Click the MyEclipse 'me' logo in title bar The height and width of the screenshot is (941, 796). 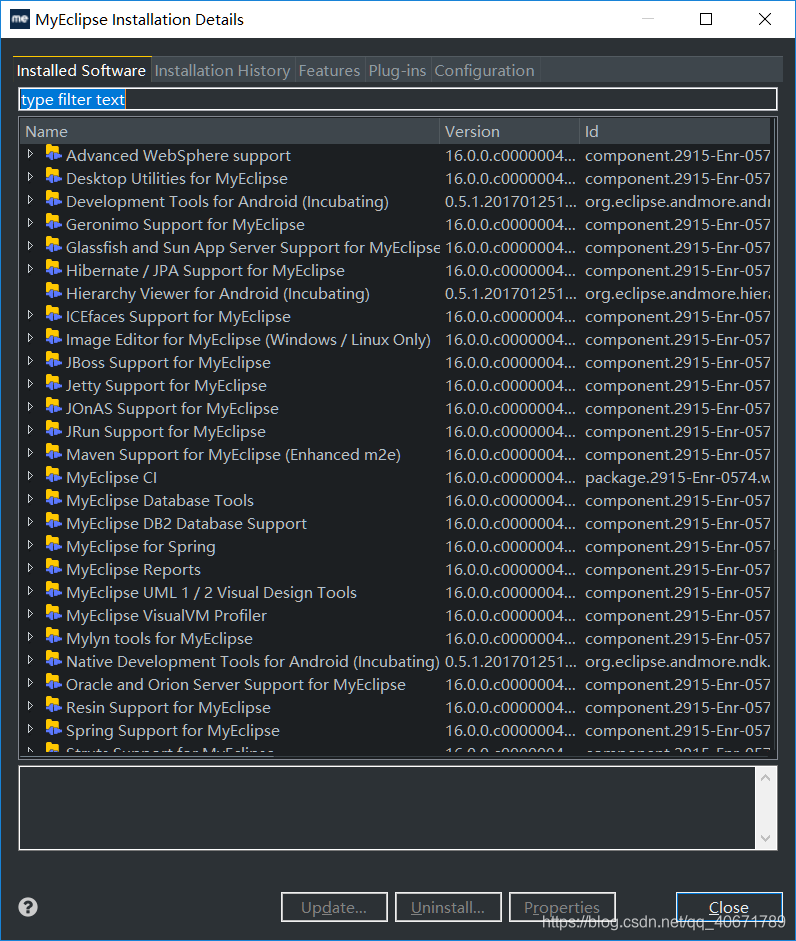[x=20, y=19]
